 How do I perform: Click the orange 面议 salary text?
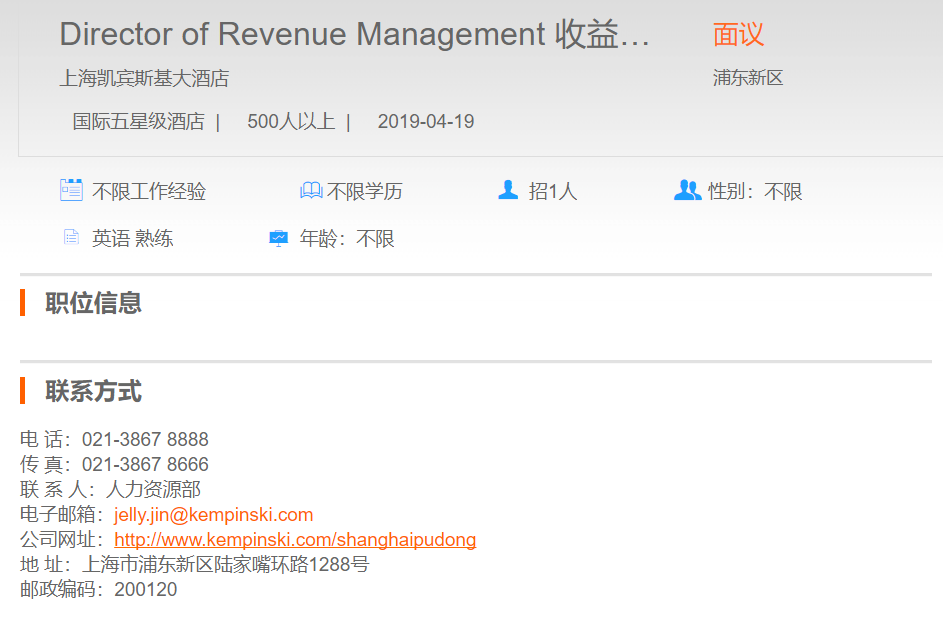coord(738,35)
